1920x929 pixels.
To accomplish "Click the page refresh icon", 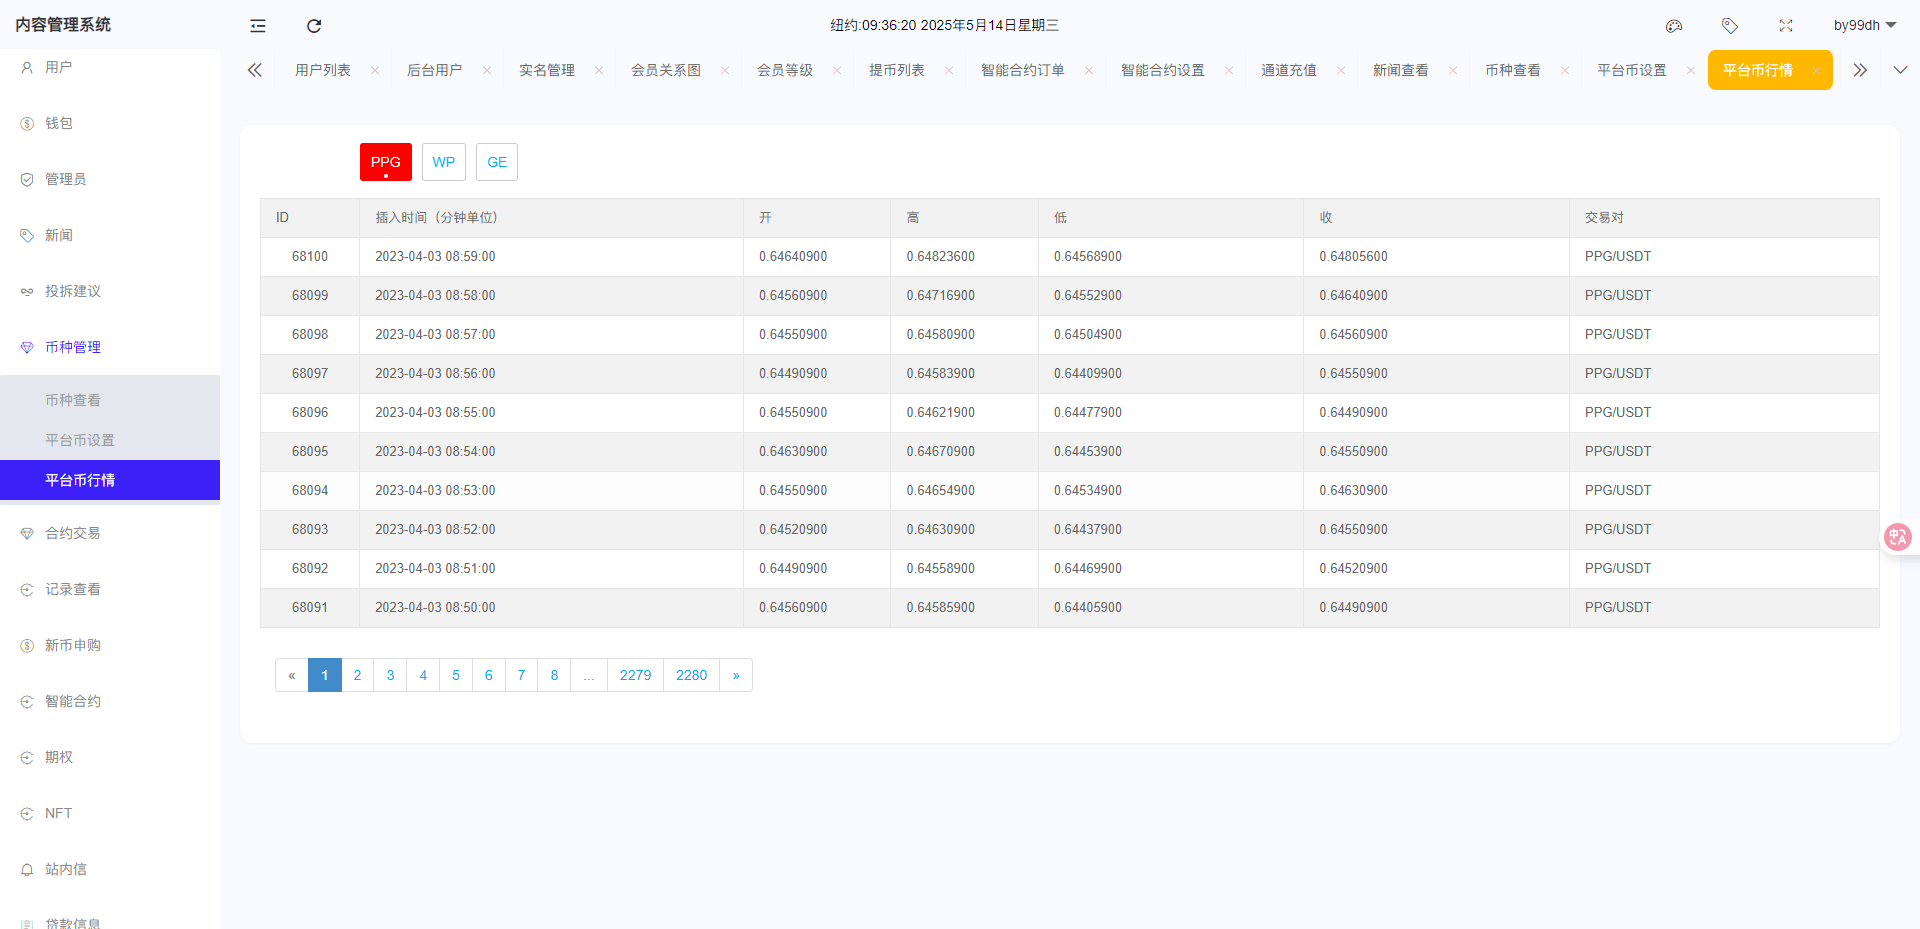I will pos(314,25).
